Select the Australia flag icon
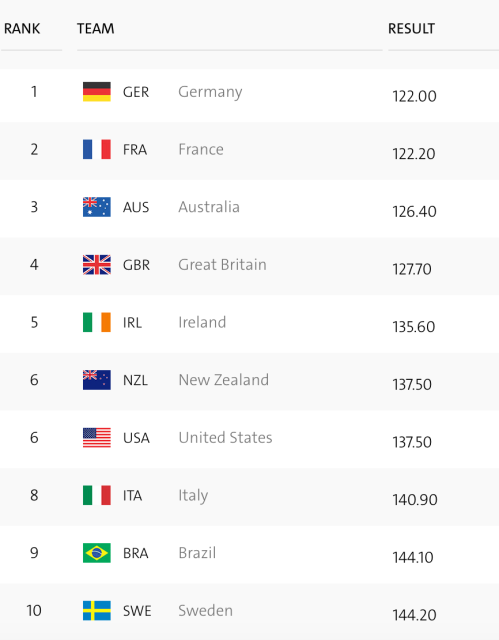499x640 pixels. coord(97,207)
